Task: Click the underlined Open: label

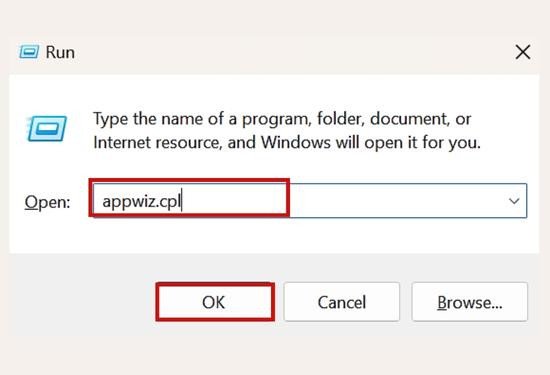Action: click(x=47, y=202)
